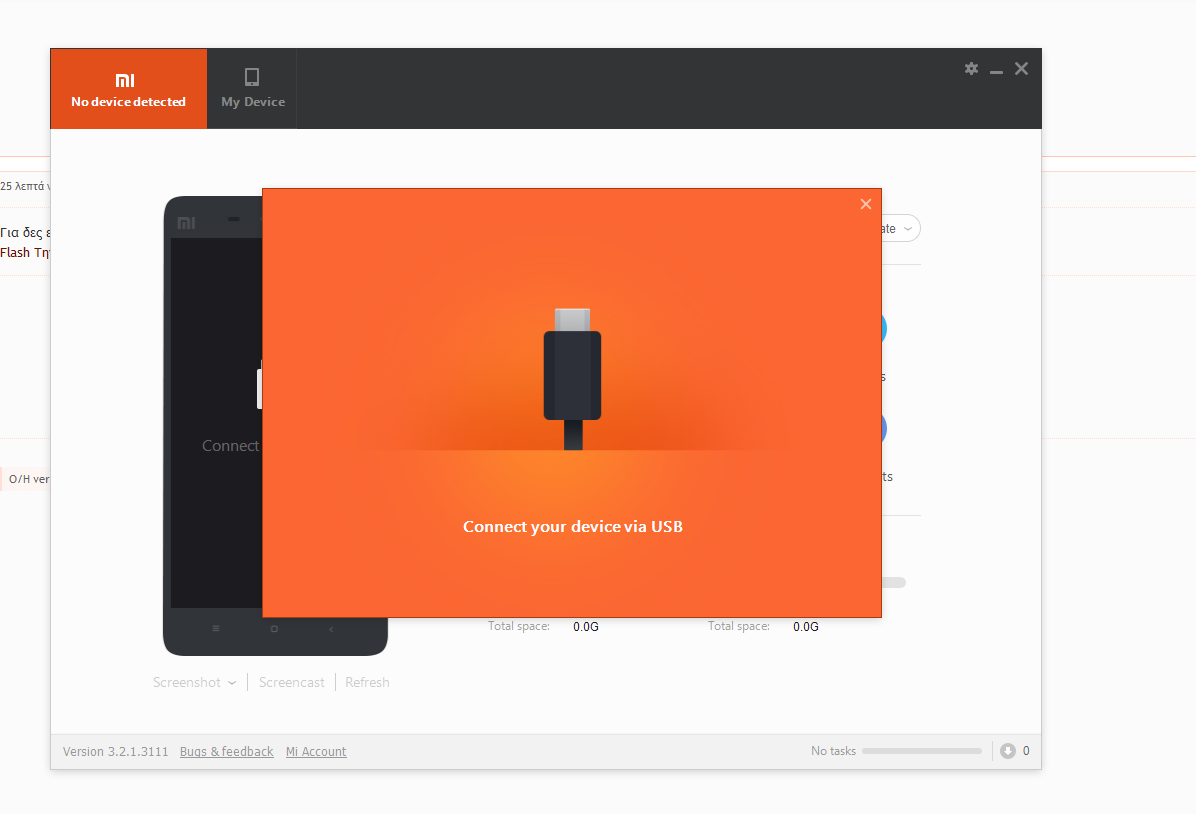Viewport: 1196px width, 814px height.
Task: Open the settings gear in title bar
Action: (971, 69)
